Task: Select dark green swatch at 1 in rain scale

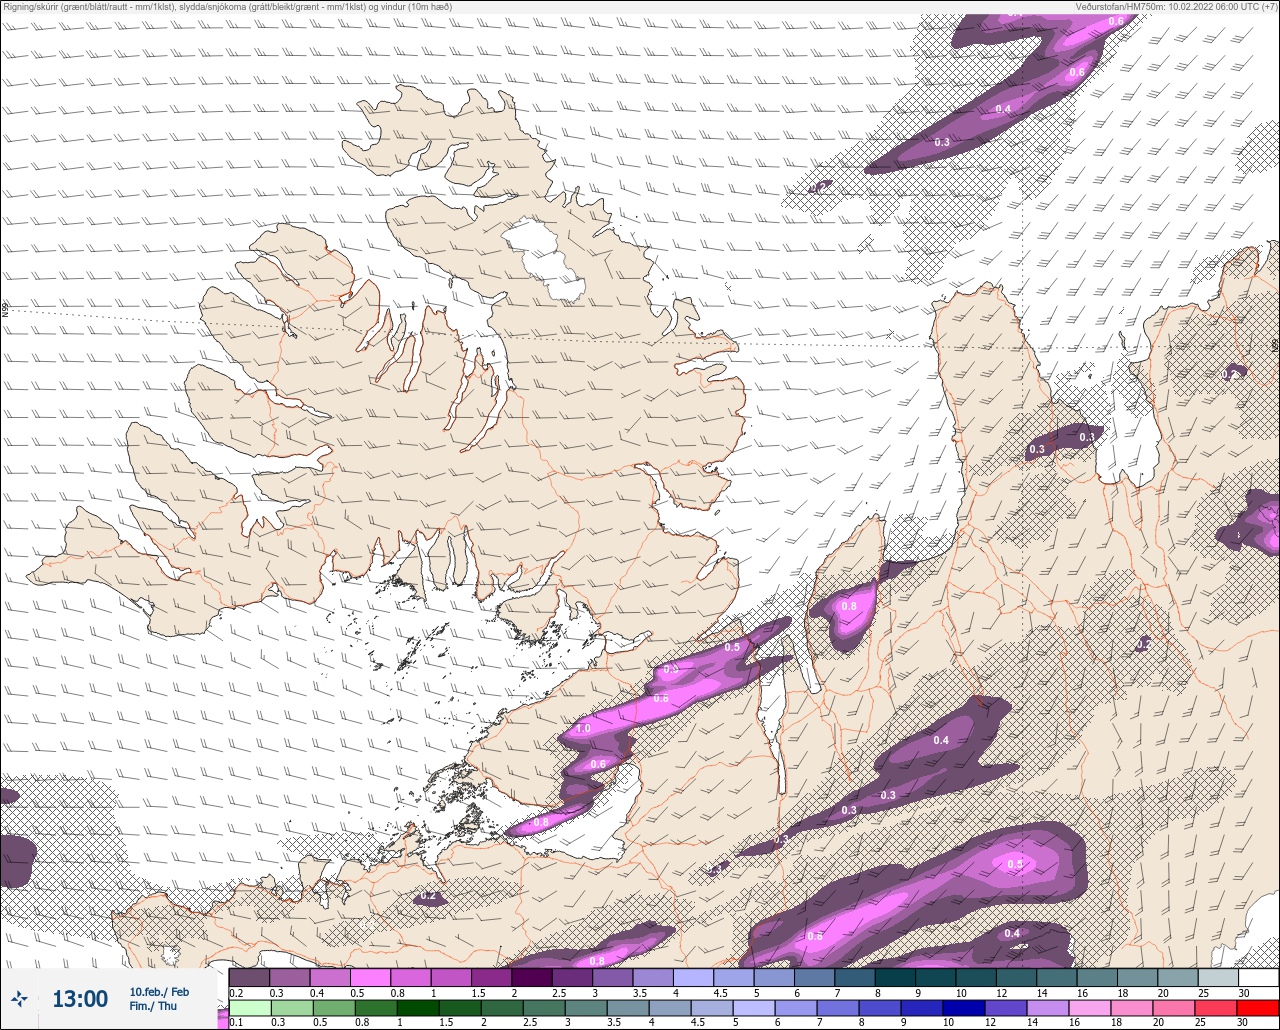Action: [418, 1008]
